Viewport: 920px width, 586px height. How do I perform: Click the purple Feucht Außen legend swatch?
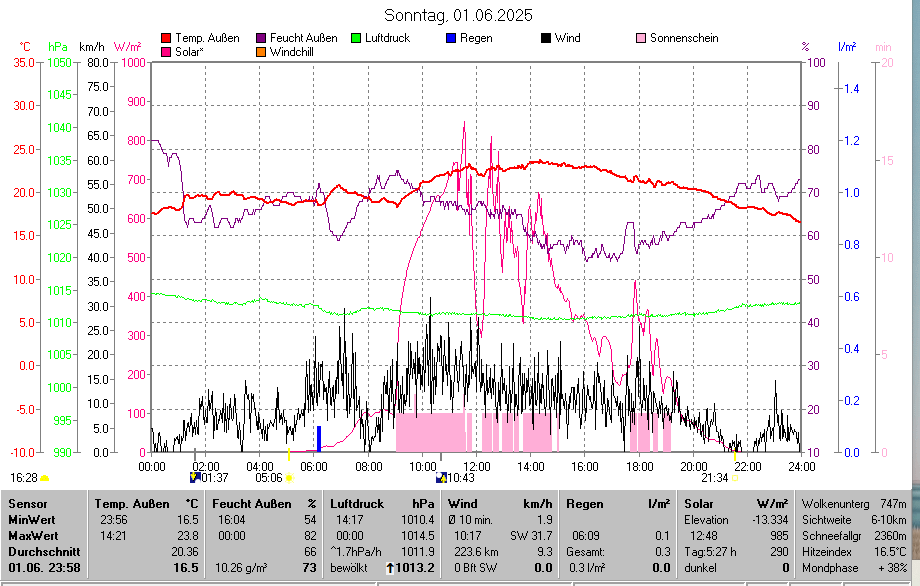(261, 38)
